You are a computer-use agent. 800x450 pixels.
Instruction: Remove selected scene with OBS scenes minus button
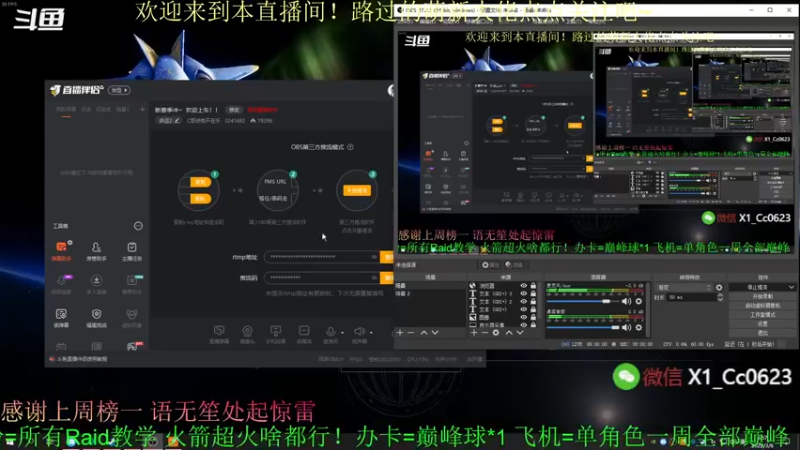click(411, 333)
